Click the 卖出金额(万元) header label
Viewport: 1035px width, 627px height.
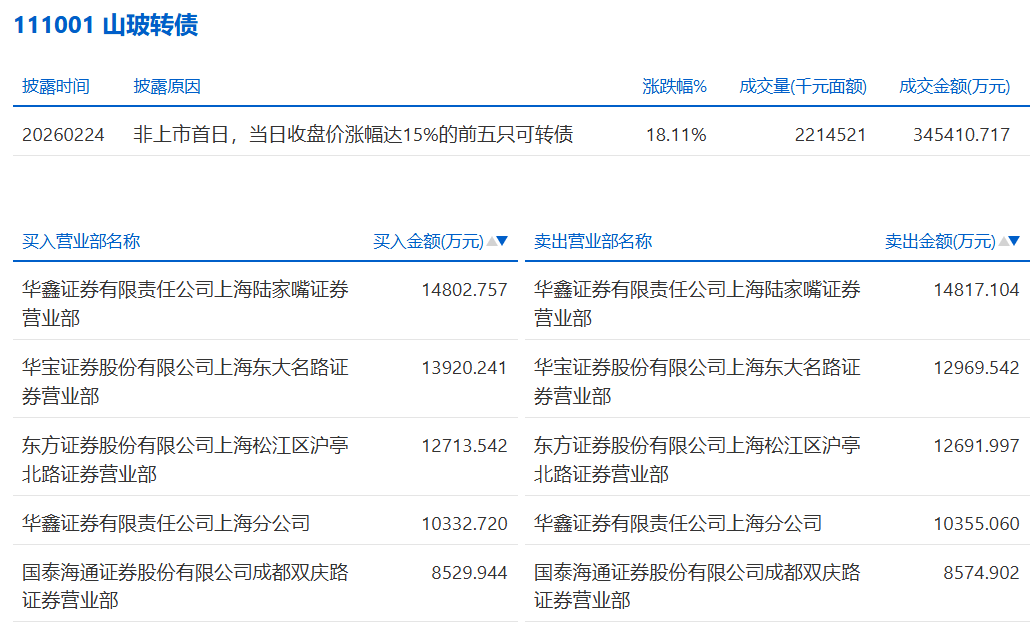(x=940, y=242)
